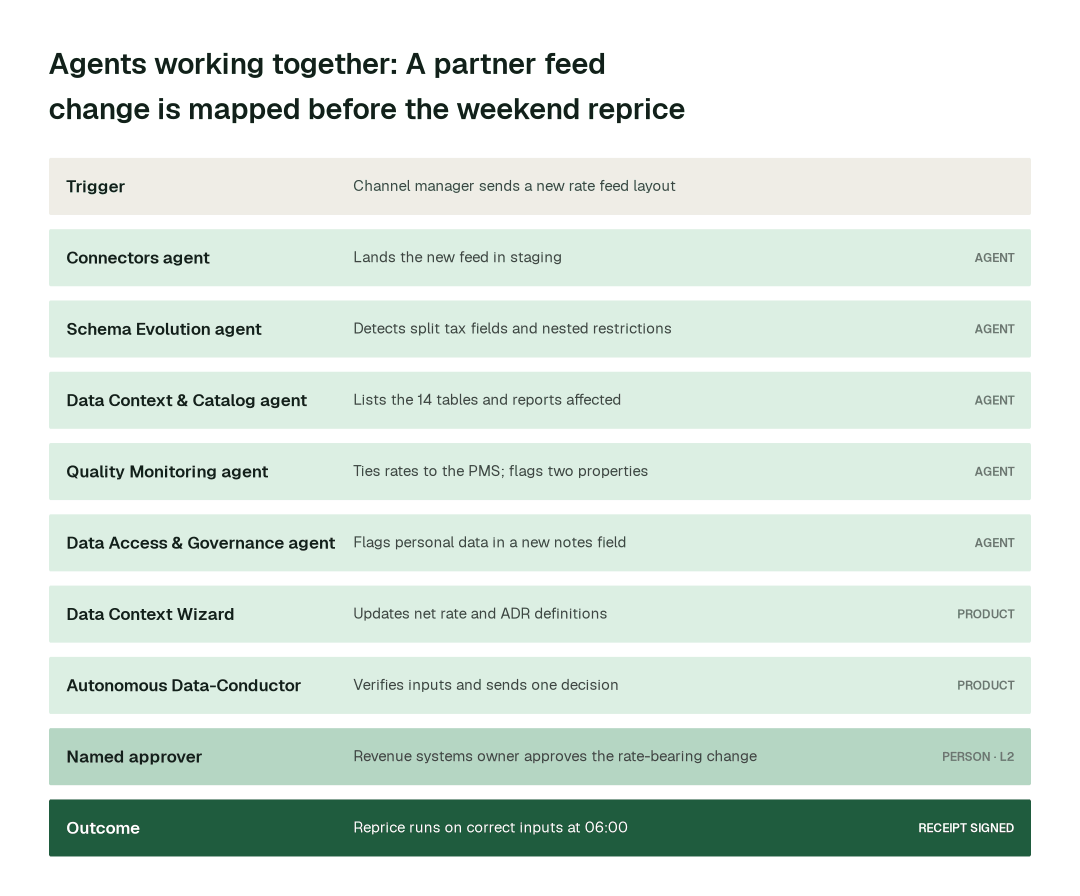1080x896 pixels.
Task: Open the Schema Evolution agent row
Action: click(539, 329)
